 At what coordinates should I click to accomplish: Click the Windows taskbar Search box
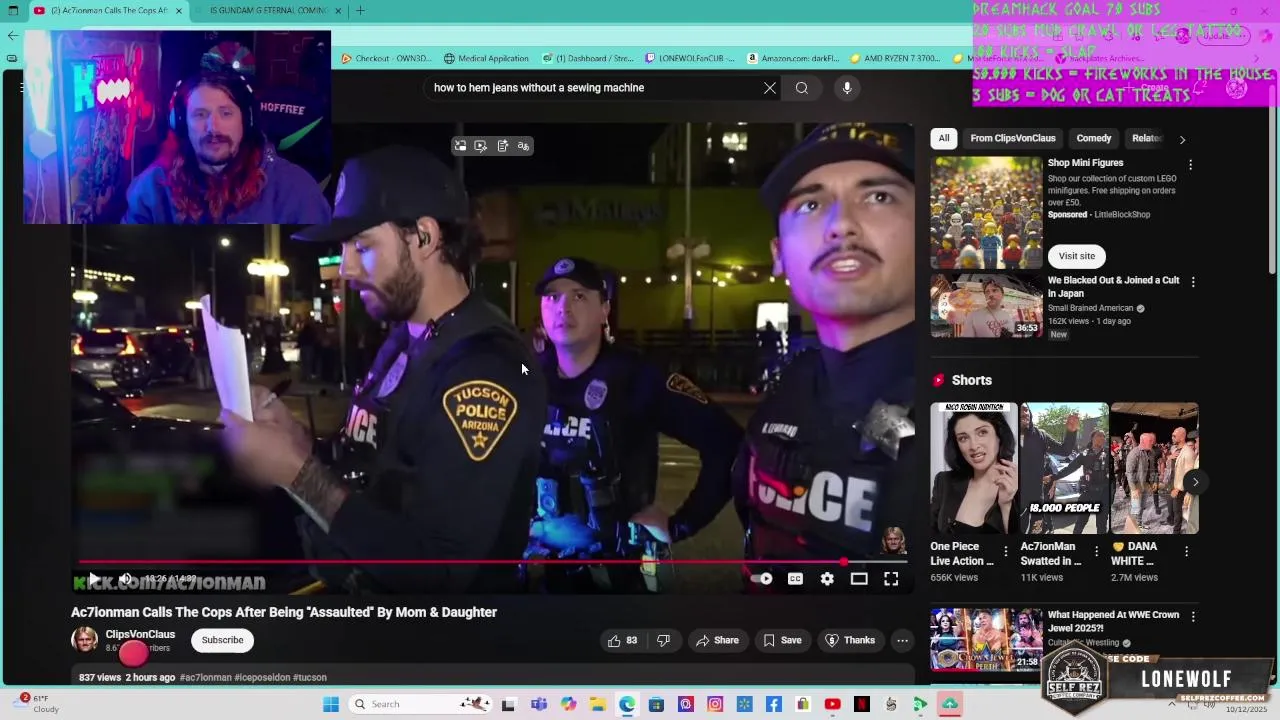point(420,704)
